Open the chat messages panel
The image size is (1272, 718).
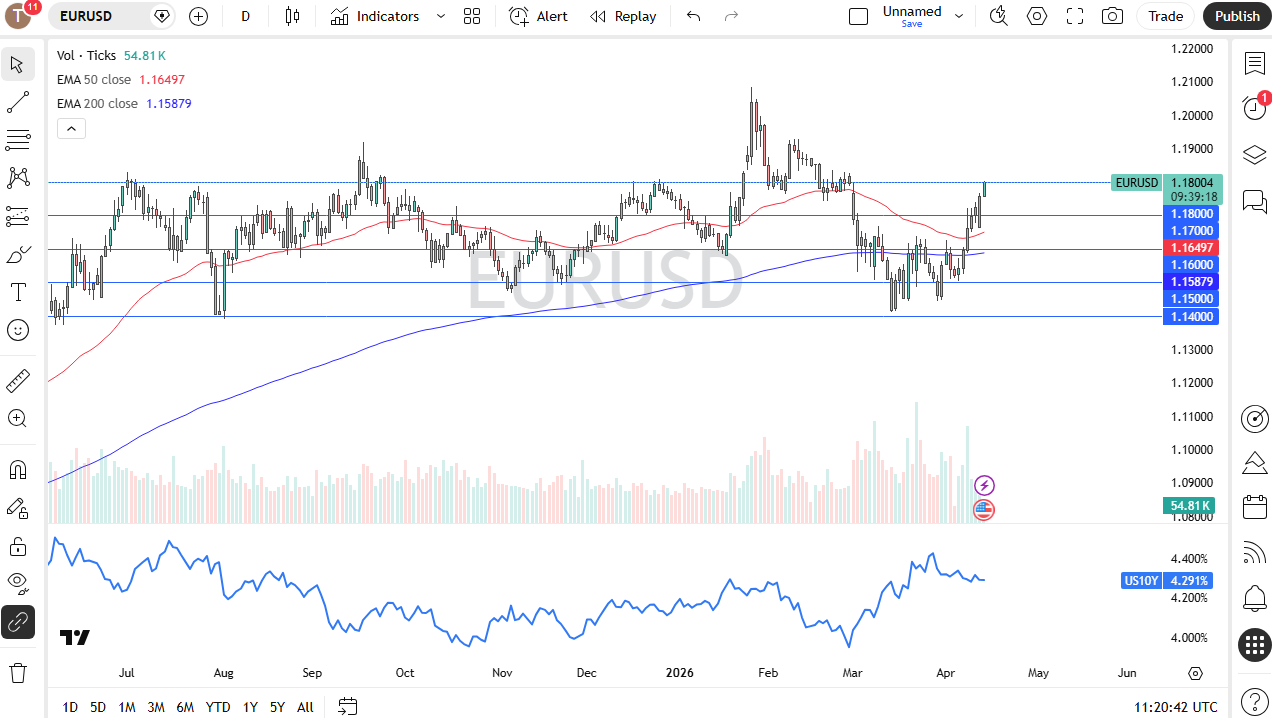click(1255, 201)
